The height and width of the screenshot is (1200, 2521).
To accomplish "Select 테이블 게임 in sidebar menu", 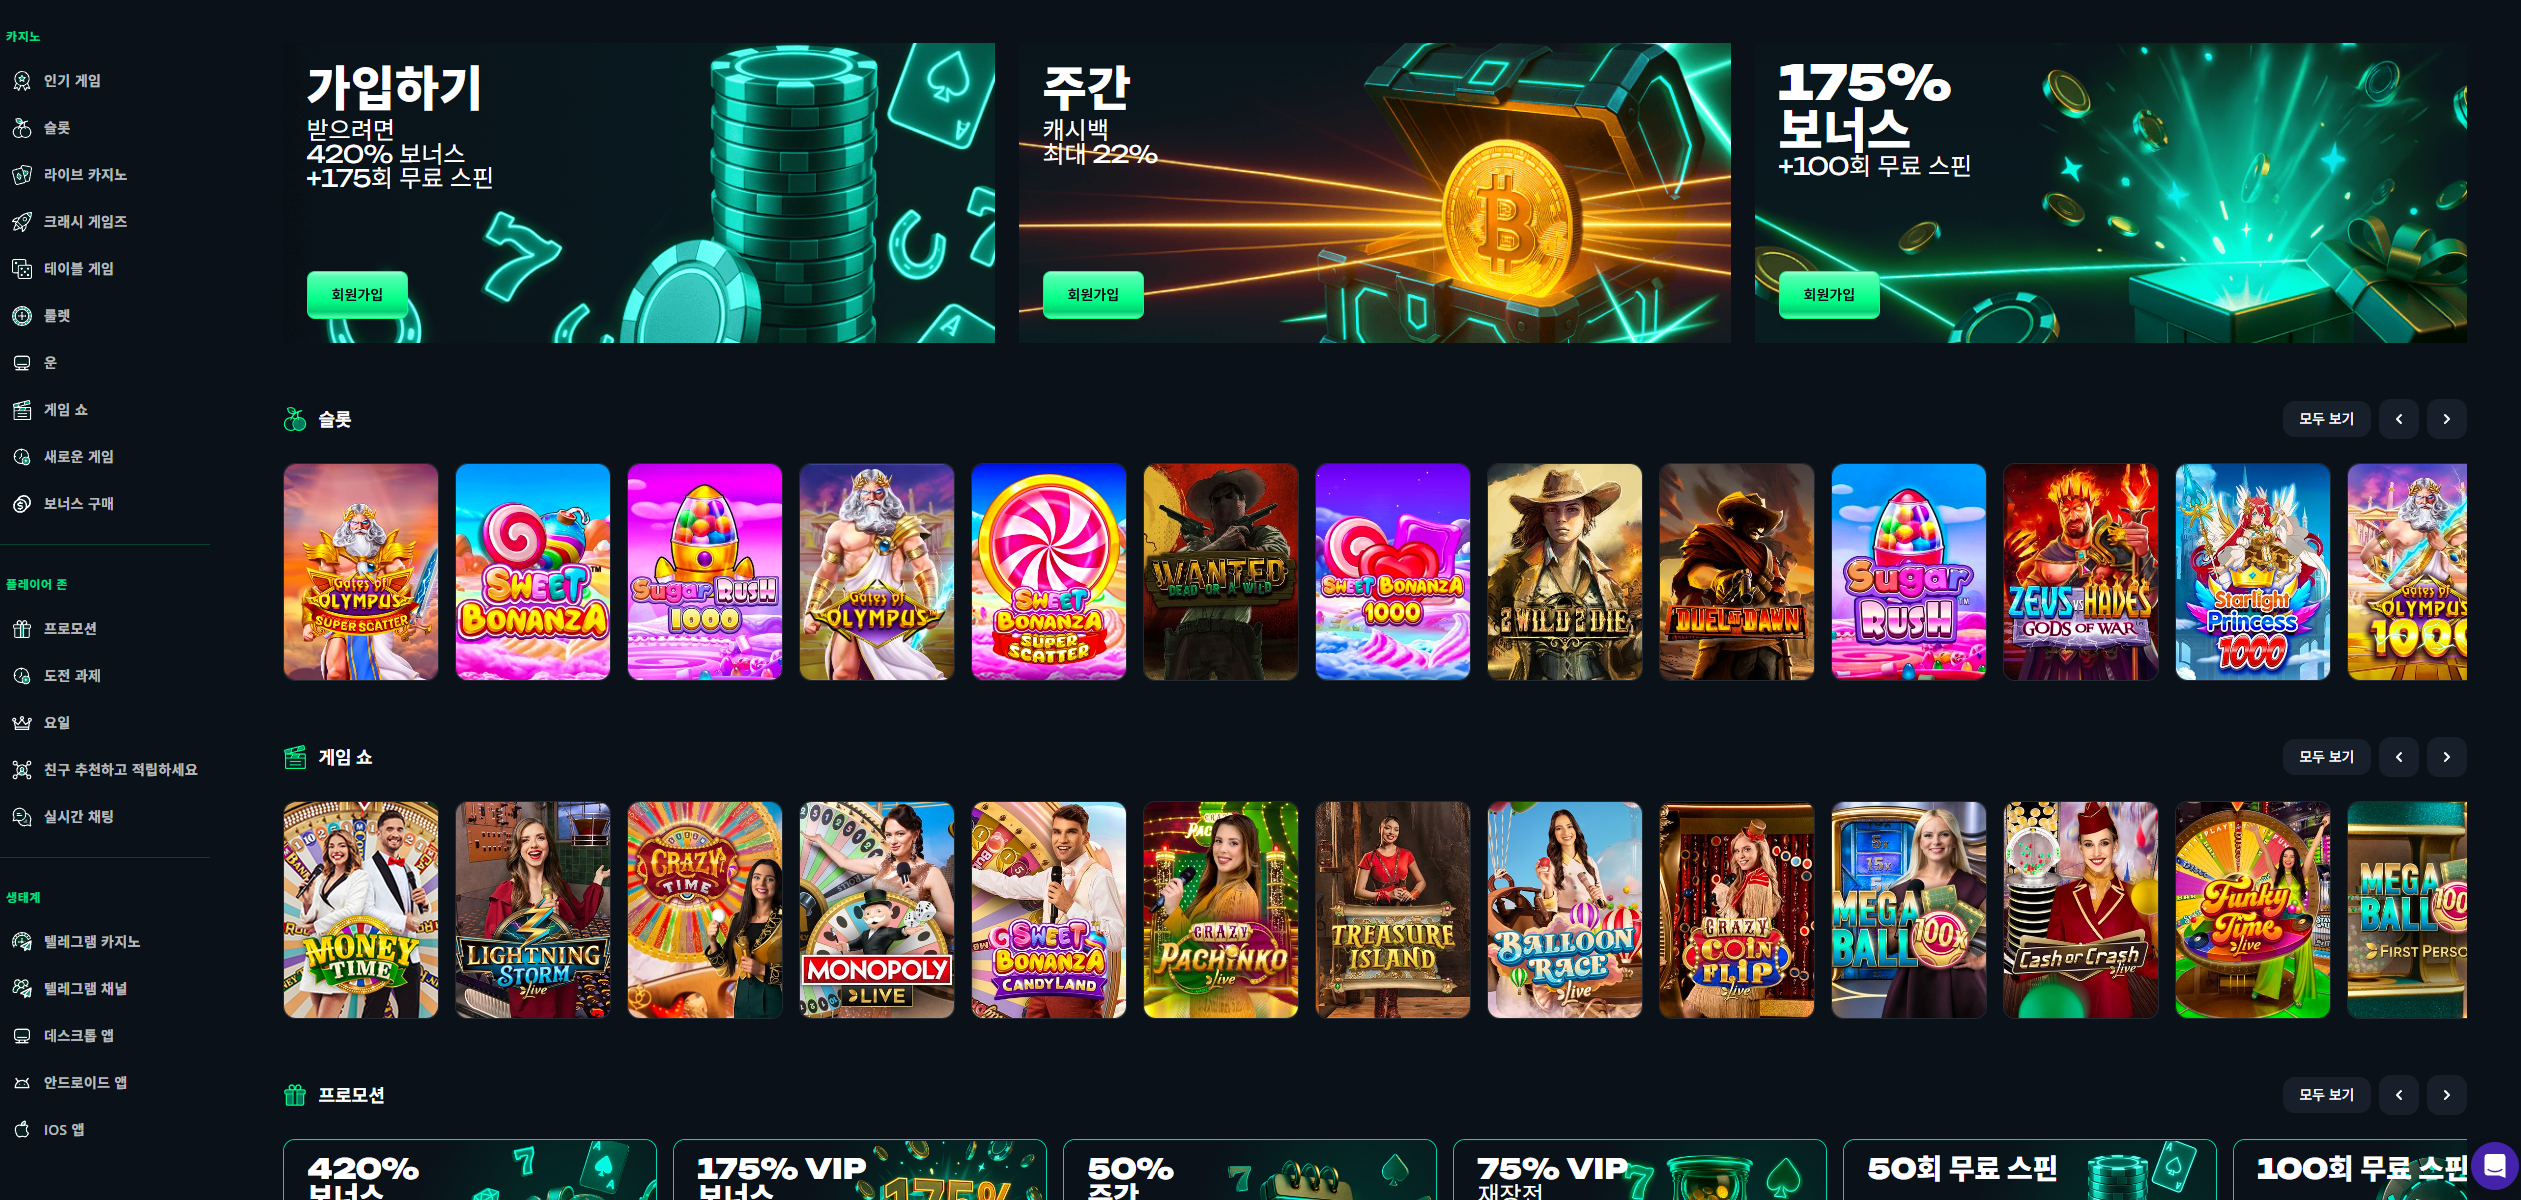I will (79, 269).
